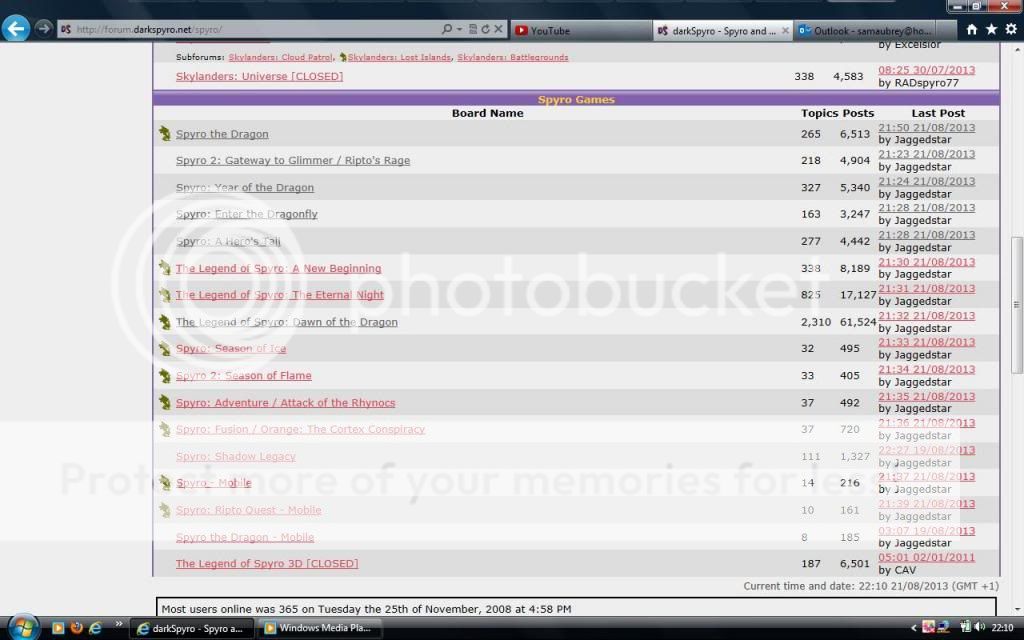
Task: Refresh the darkSpyro page
Action: [485, 29]
